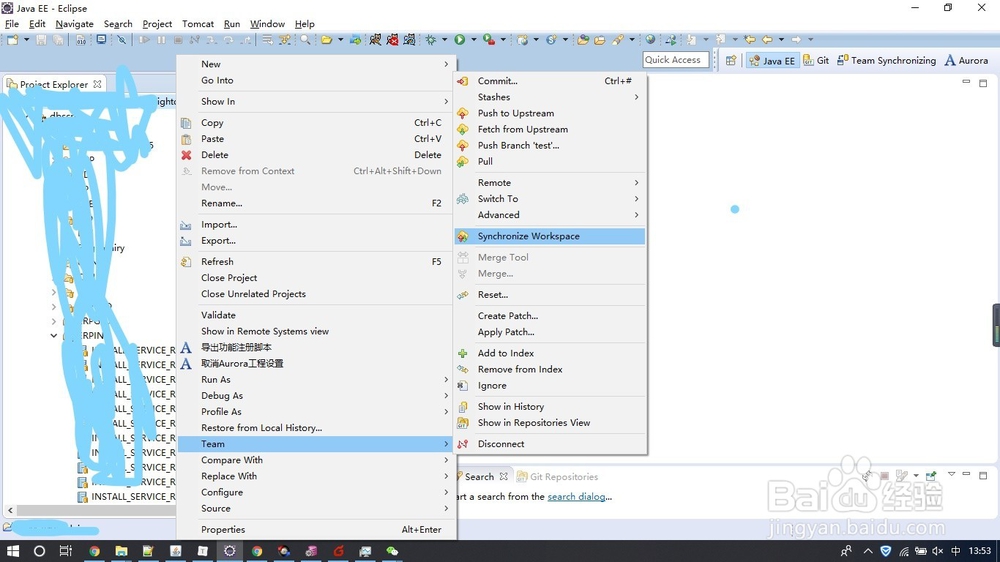Maximize the bottom Search panel
1000x562 pixels.
pos(983,475)
